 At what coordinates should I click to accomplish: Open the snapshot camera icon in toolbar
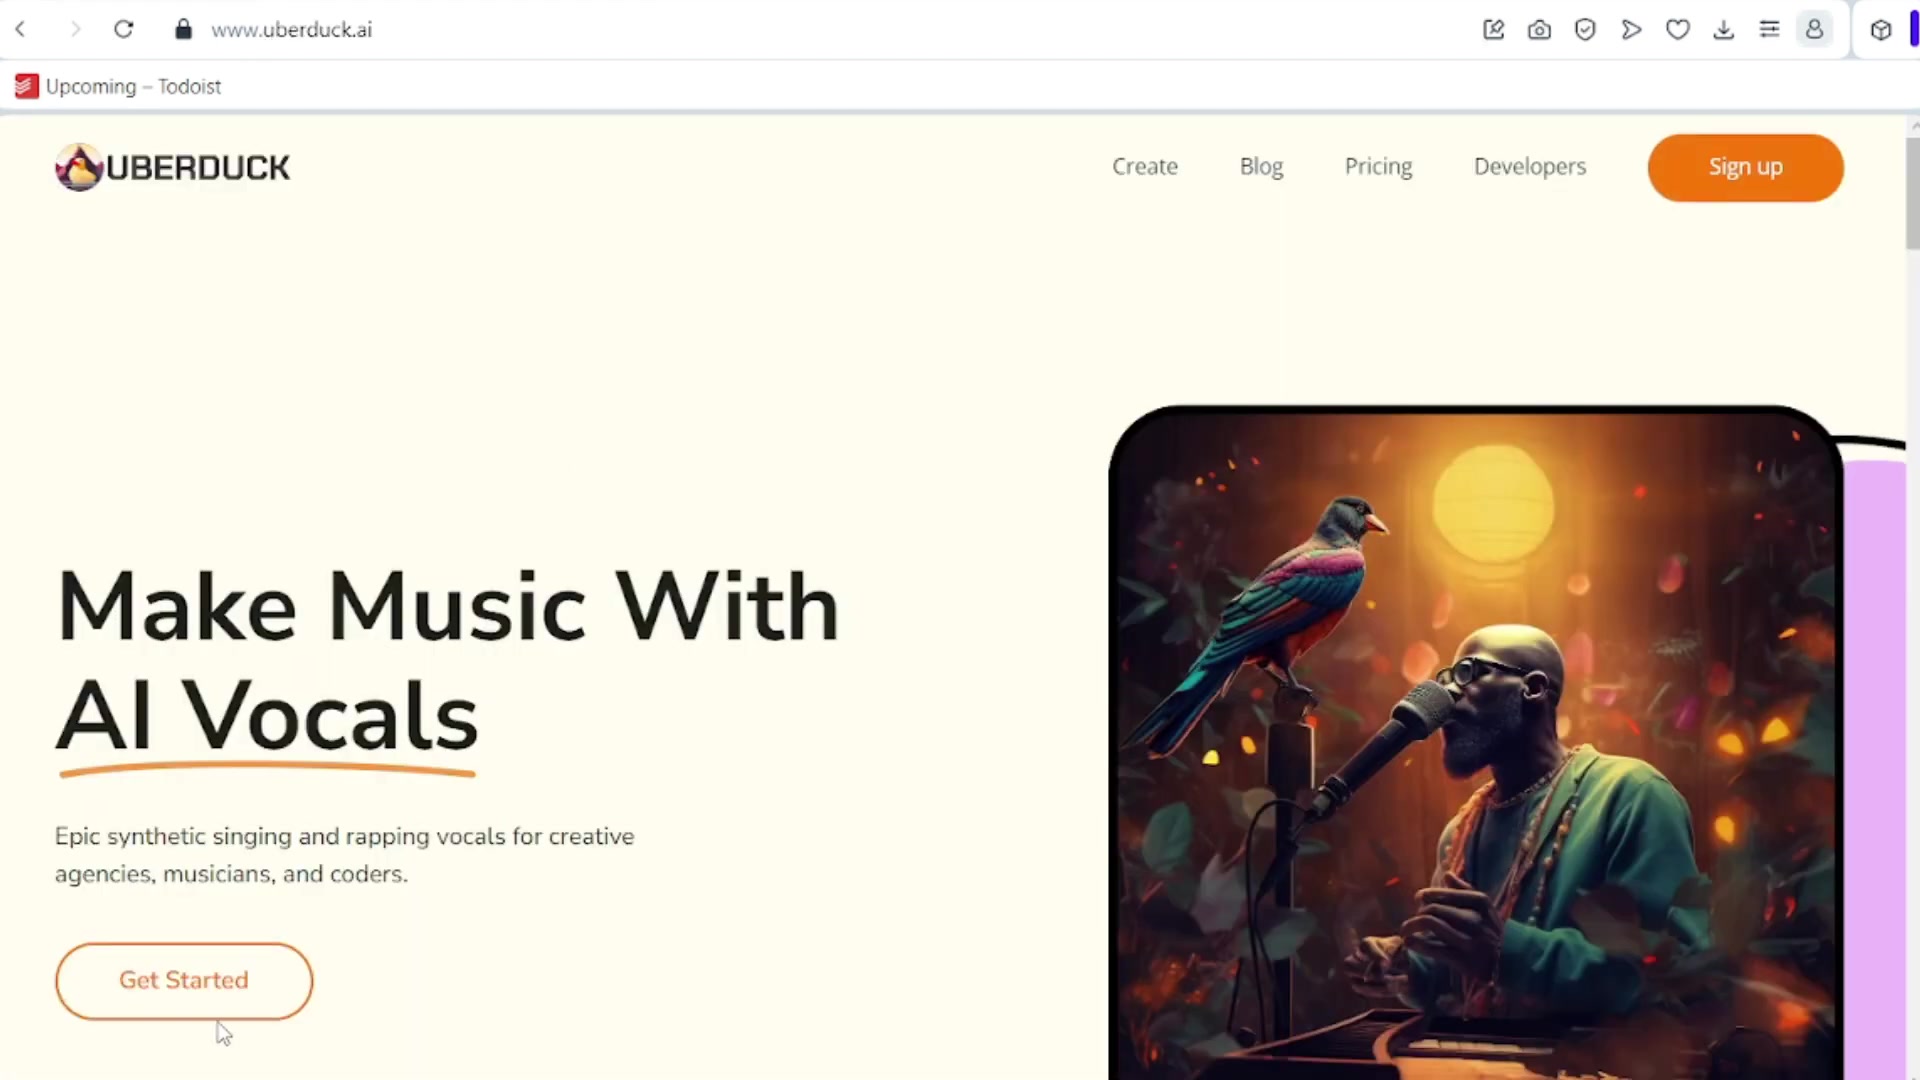pyautogui.click(x=1539, y=30)
